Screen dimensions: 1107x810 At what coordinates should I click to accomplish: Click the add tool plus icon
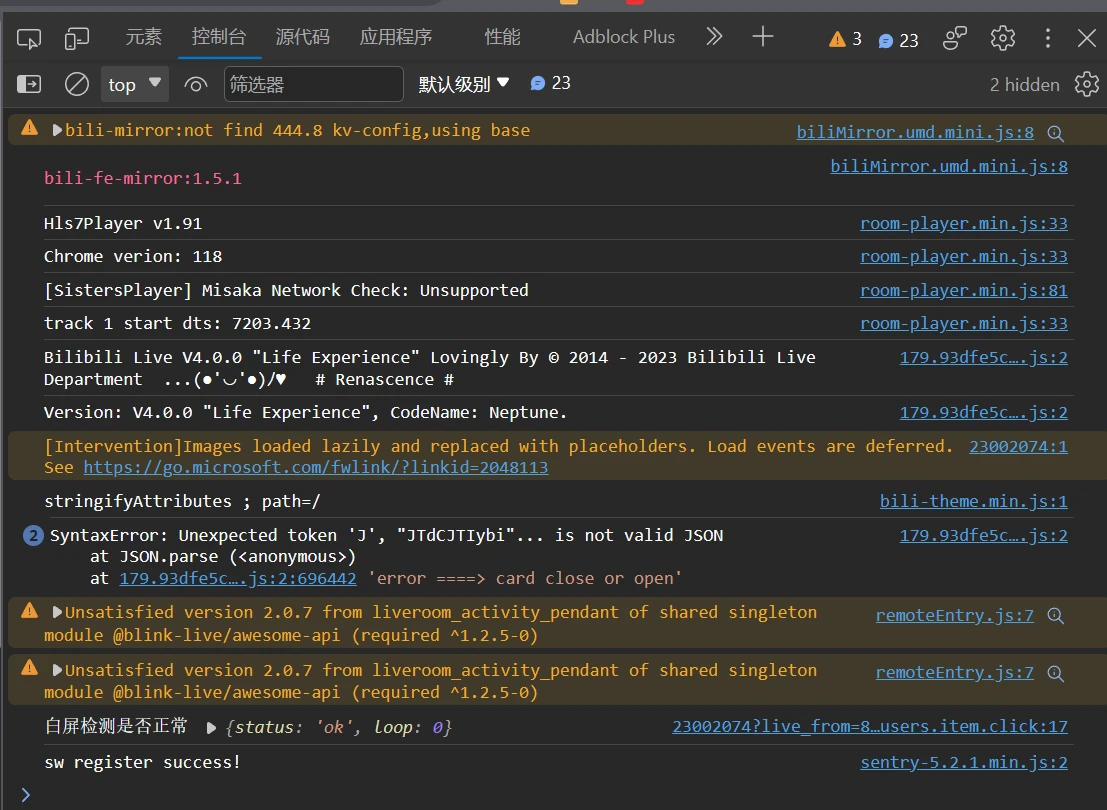tap(763, 37)
